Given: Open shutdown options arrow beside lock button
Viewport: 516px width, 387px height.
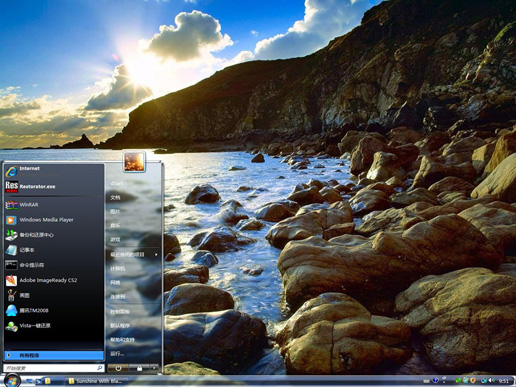Looking at the screenshot, I should (154, 368).
